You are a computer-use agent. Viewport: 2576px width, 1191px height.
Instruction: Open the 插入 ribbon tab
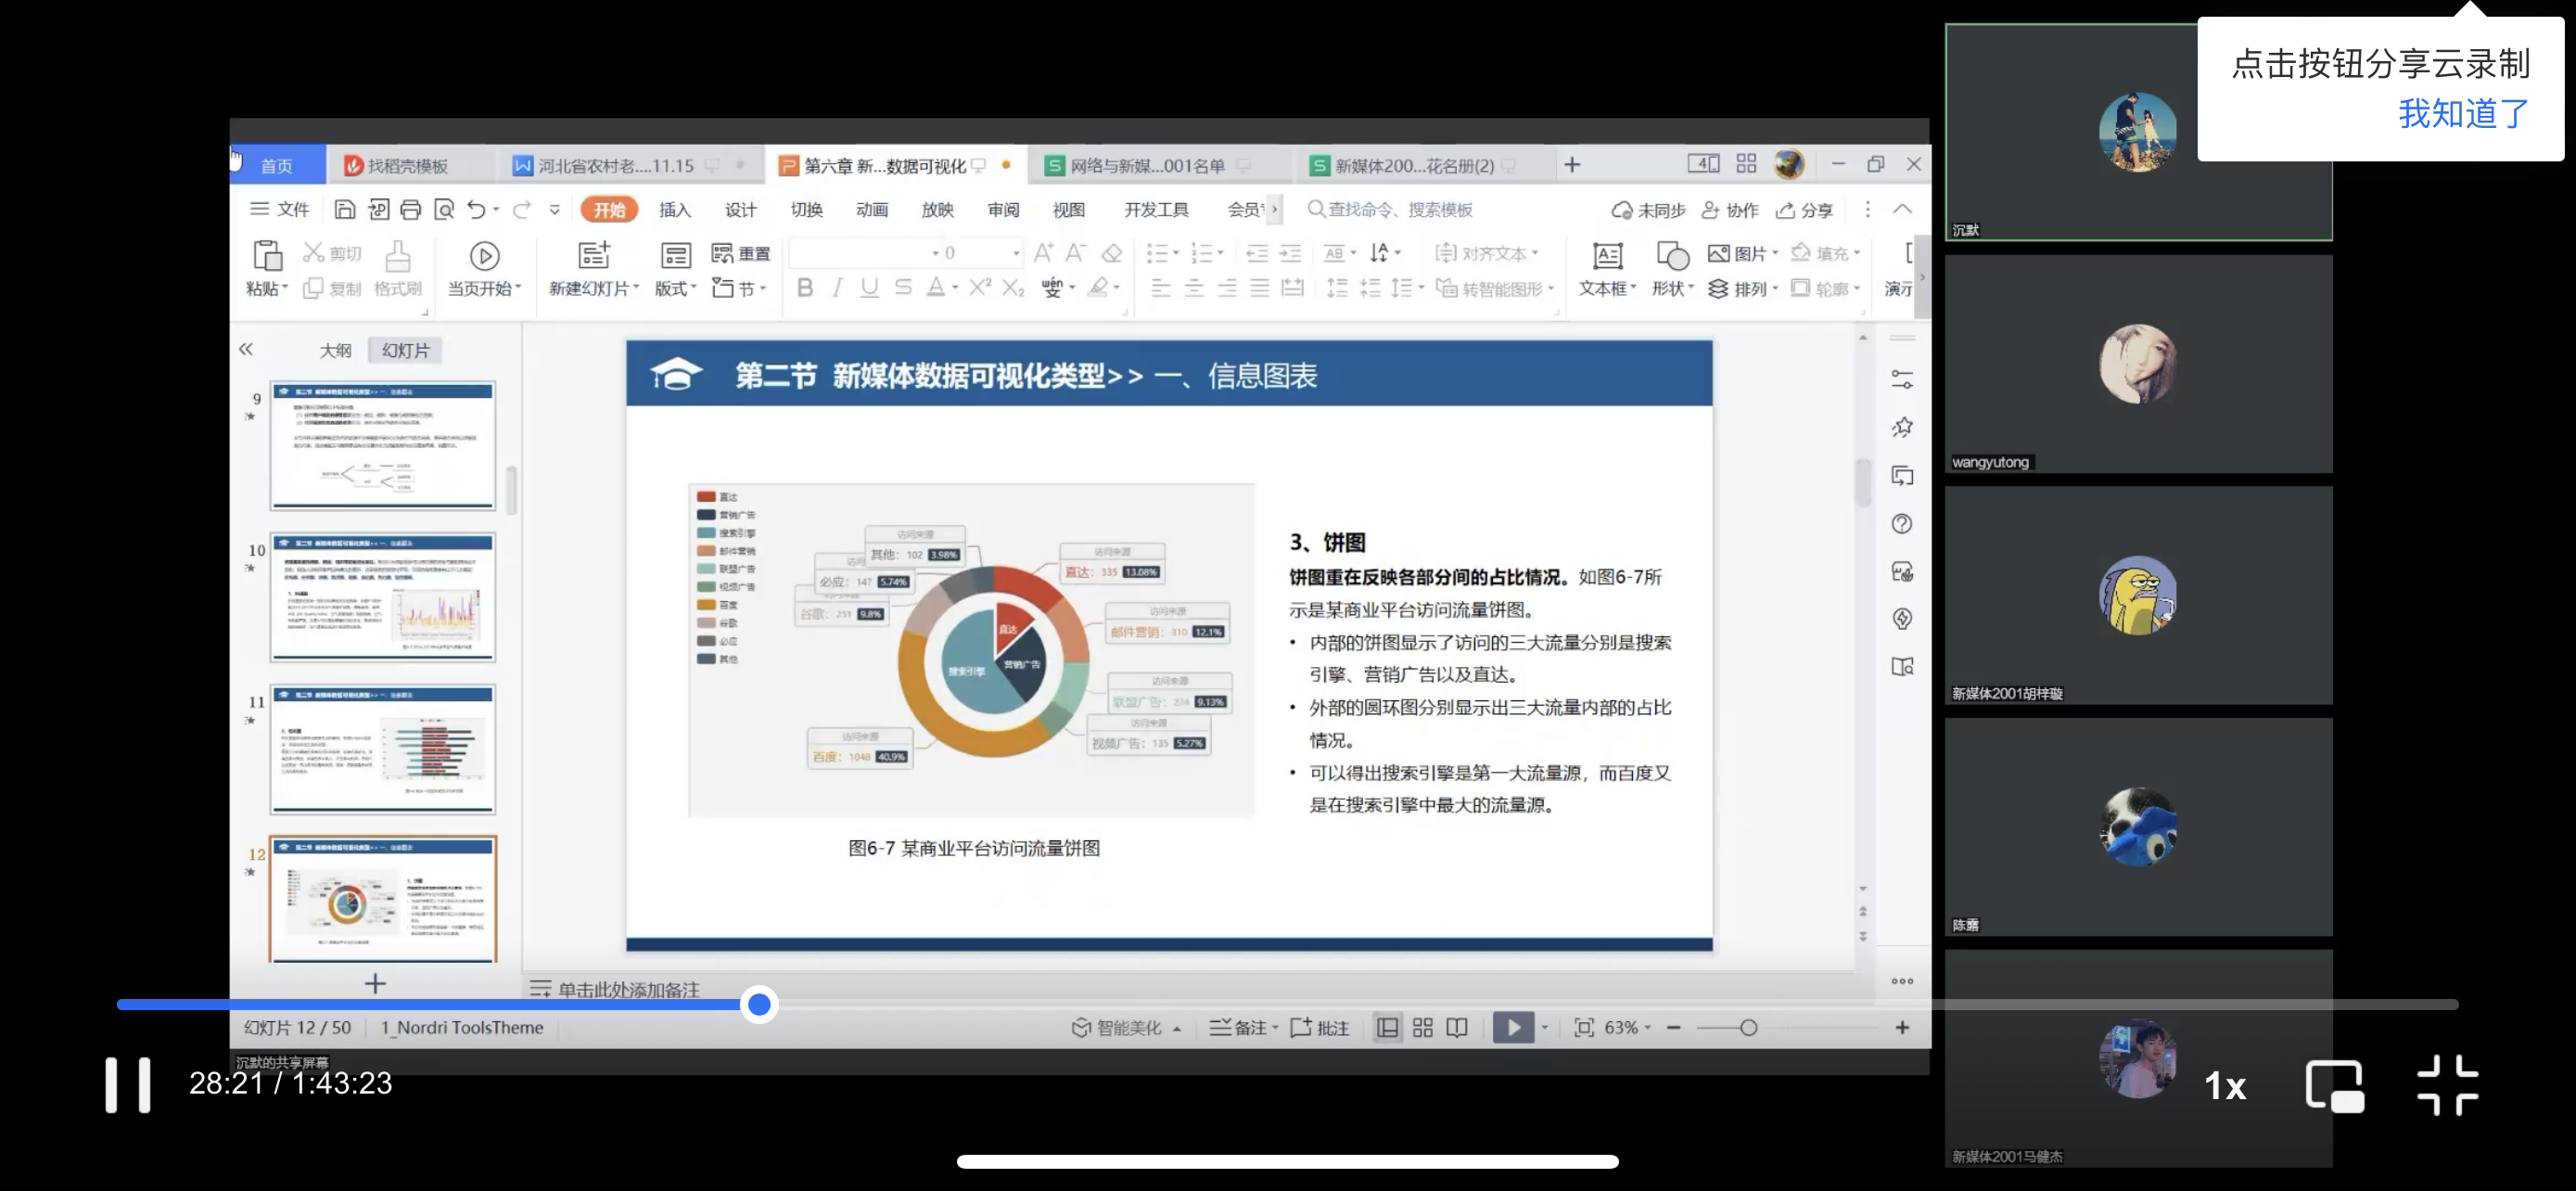tap(674, 210)
